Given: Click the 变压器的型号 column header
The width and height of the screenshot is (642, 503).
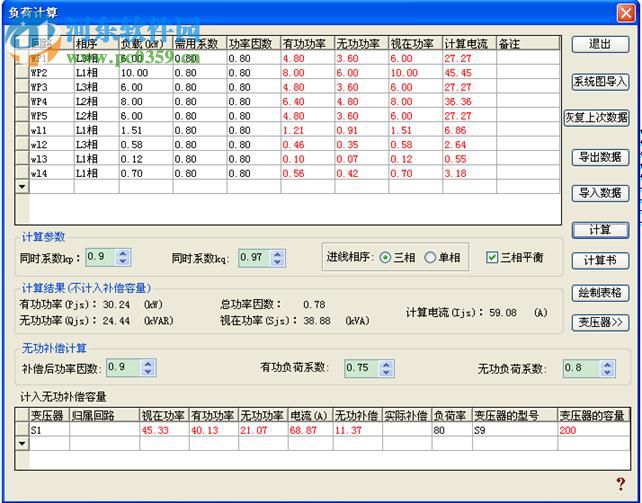Looking at the screenshot, I should pyautogui.click(x=515, y=415).
